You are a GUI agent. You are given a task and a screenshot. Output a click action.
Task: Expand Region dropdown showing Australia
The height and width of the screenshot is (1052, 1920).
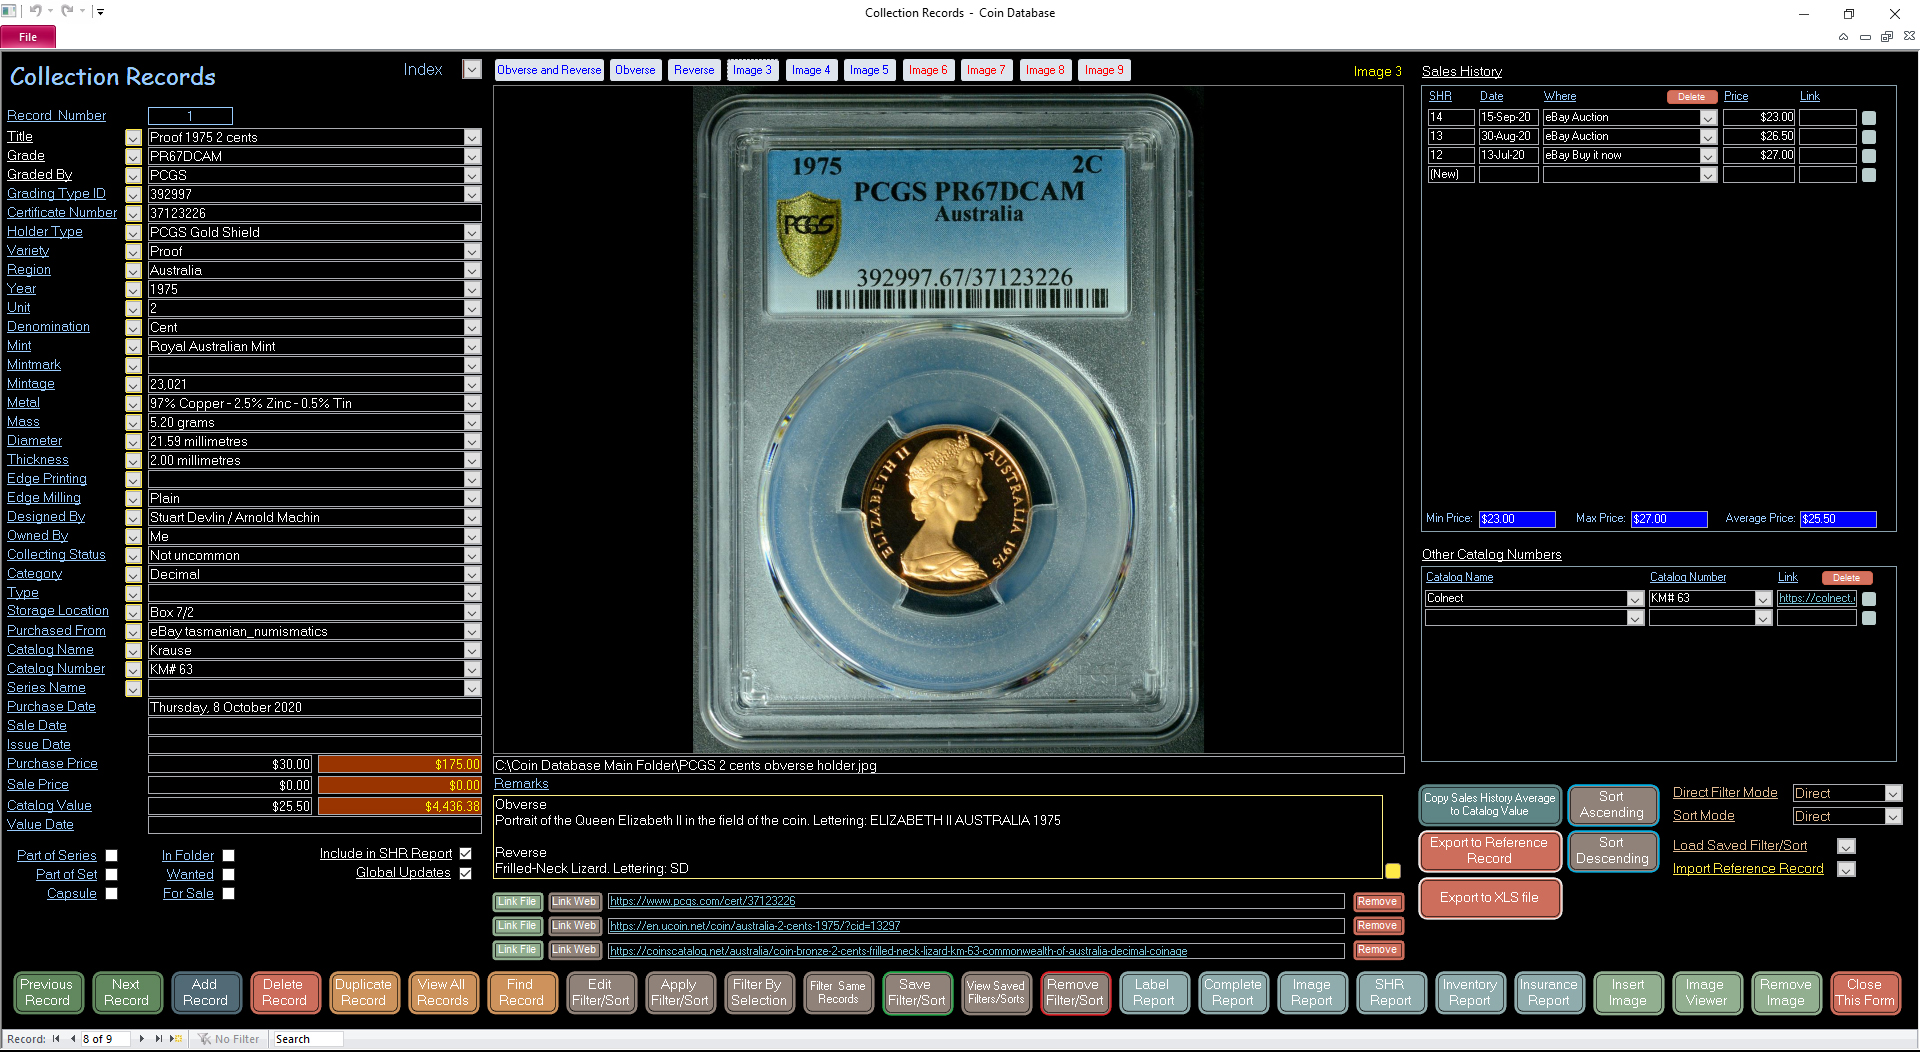[x=472, y=270]
